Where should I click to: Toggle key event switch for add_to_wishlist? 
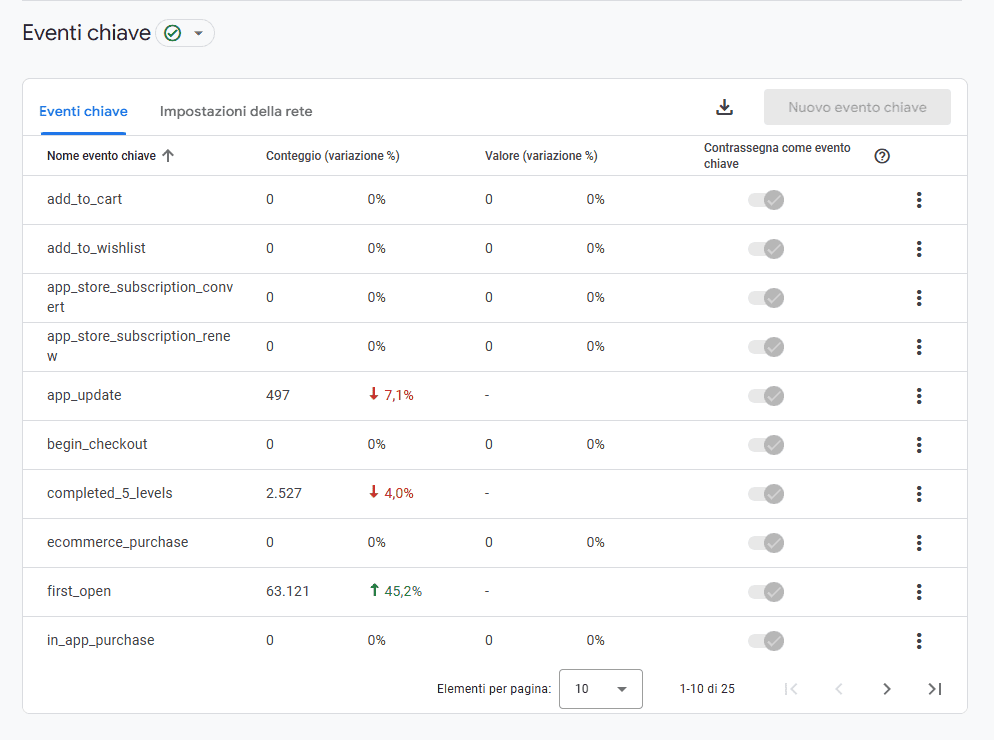(x=766, y=249)
